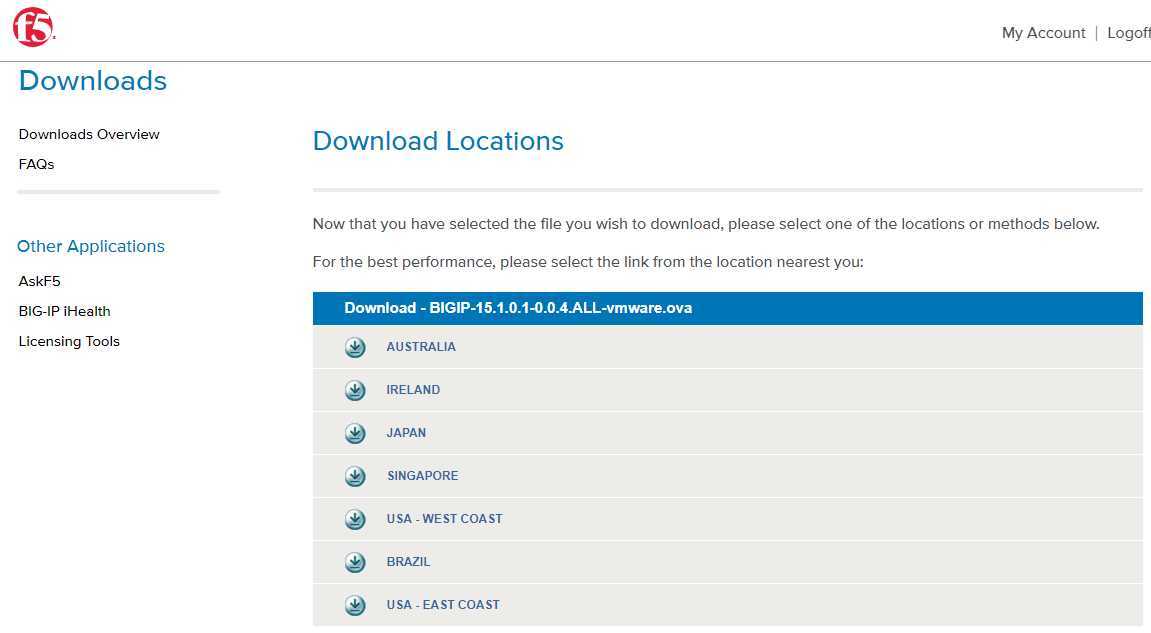Go to AskF5 under Other Applications
This screenshot has height=633, width=1151.
39,281
